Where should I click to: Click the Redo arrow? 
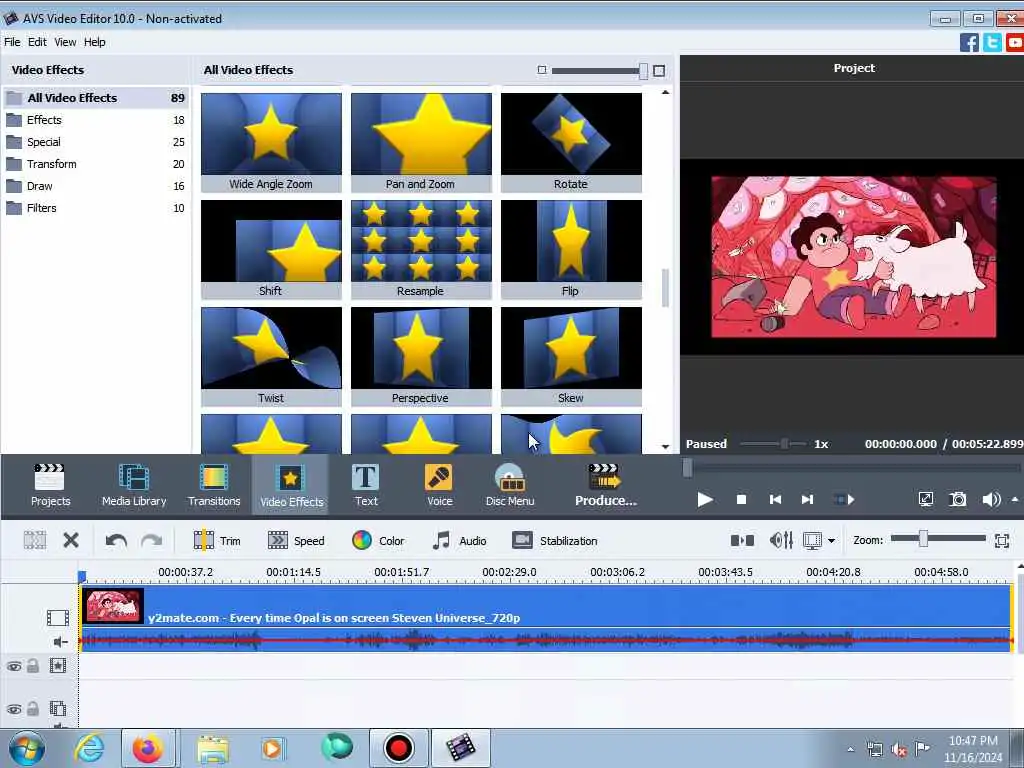152,541
